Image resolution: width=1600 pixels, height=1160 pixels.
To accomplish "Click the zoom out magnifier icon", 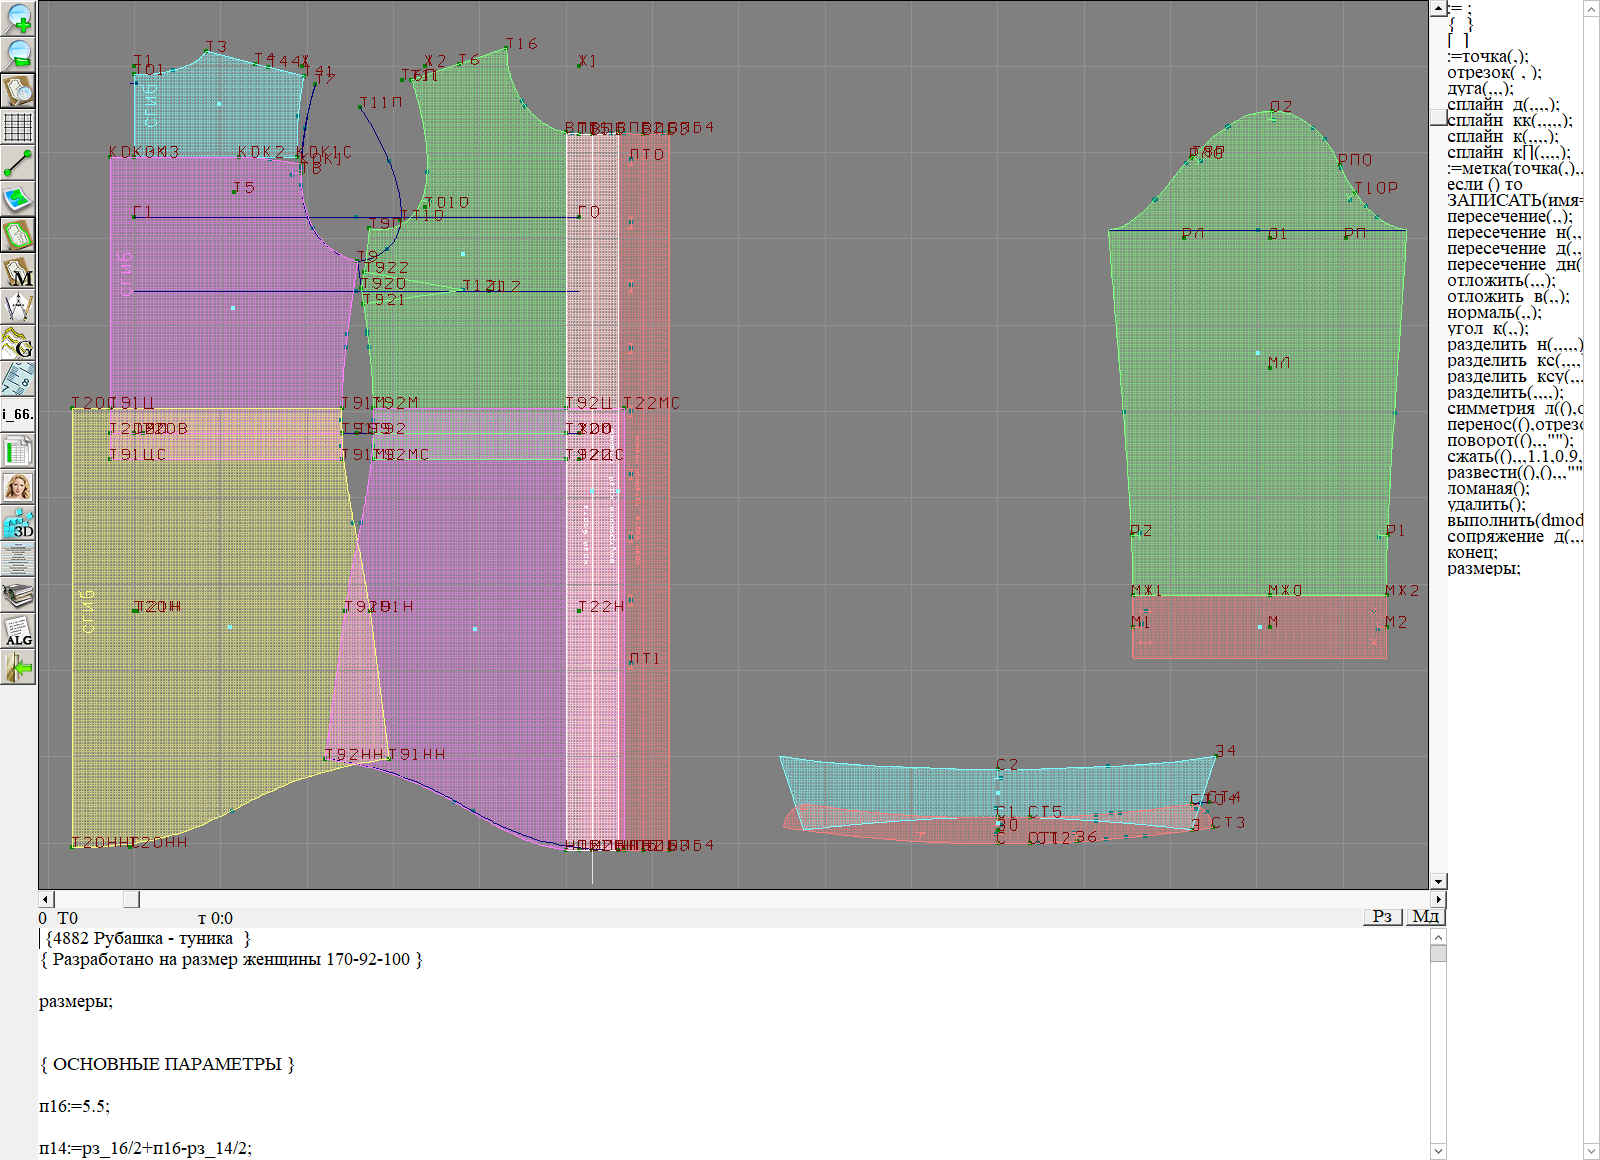I will (x=18, y=54).
